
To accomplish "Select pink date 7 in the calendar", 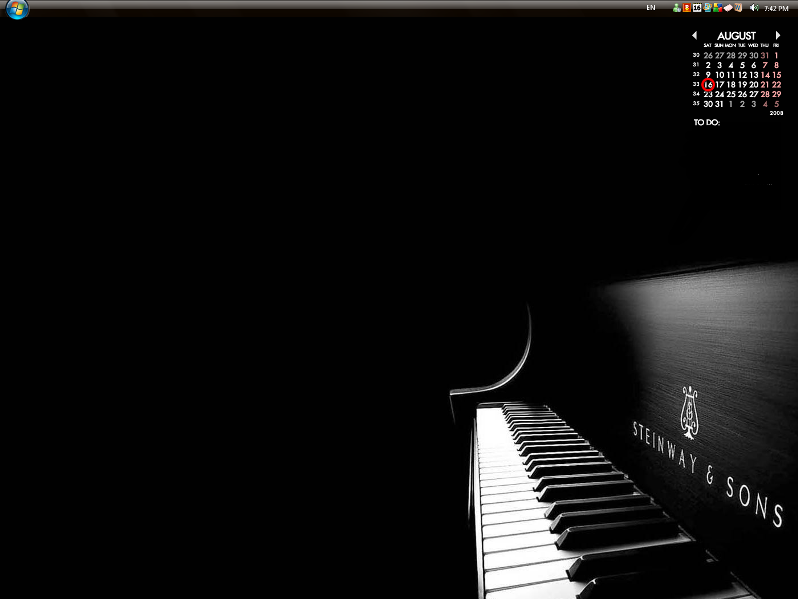I will (765, 66).
